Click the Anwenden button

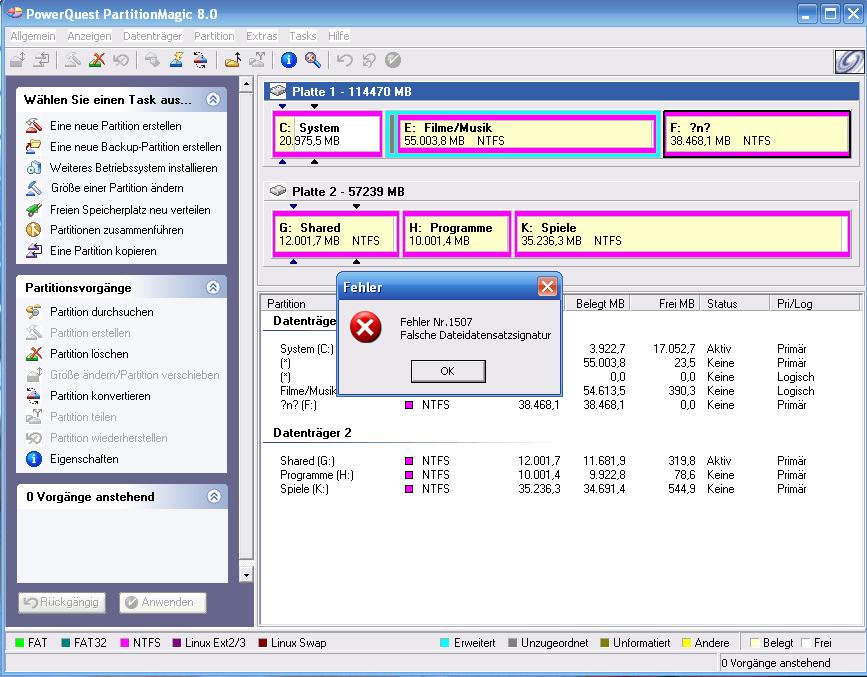tap(163, 602)
